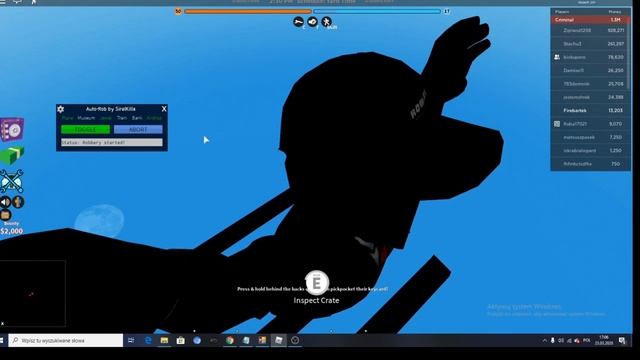Select the punch action slot icon
Image resolution: width=640 pixels, height=360 pixels.
[312, 22]
